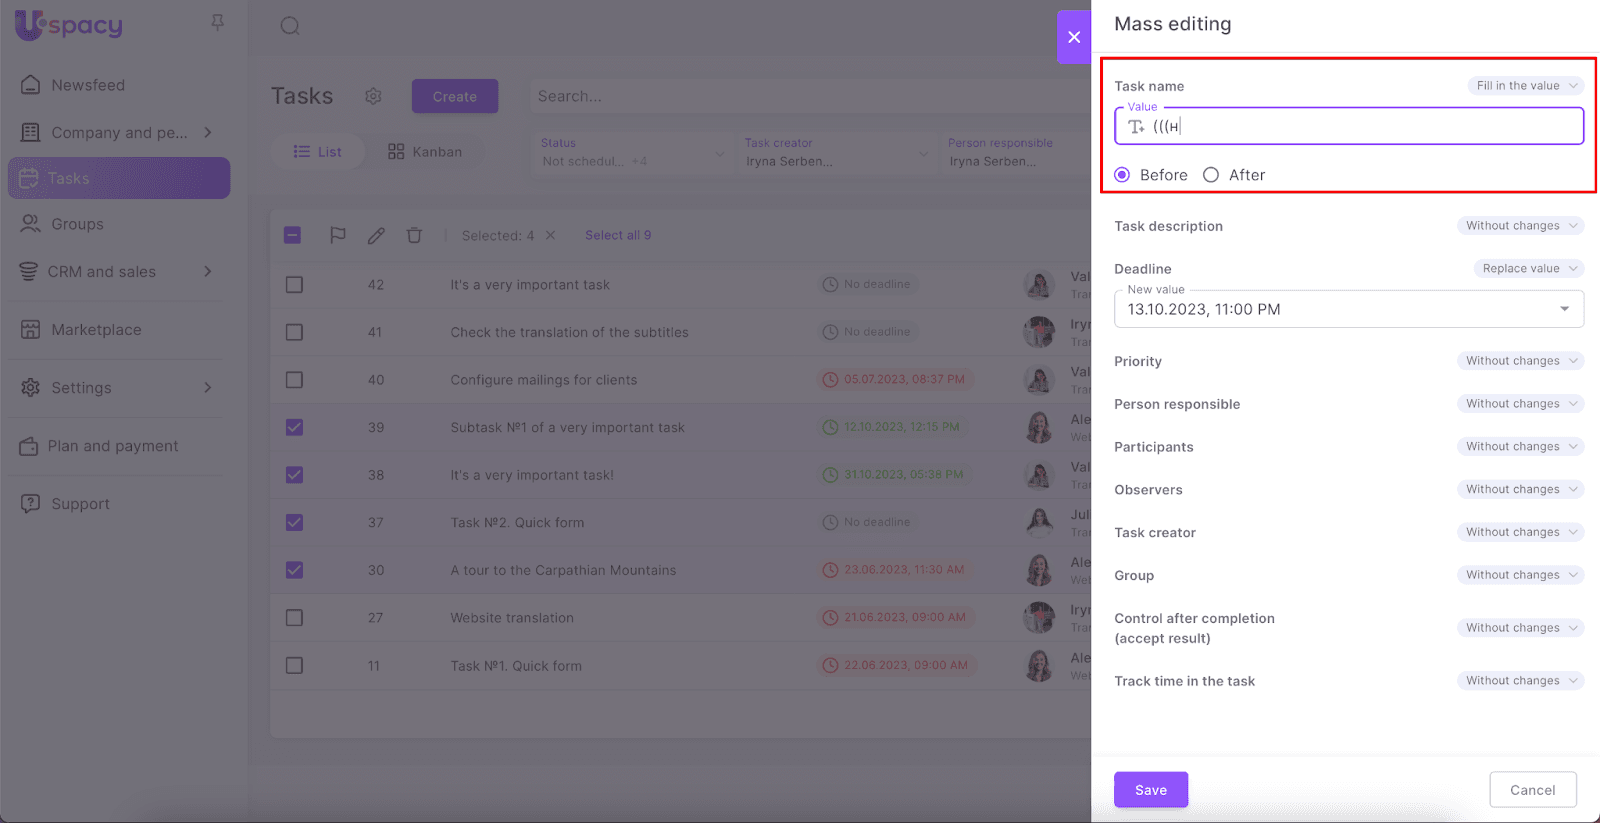Check the checkbox for task 42
Screen dimensions: 1600x823
[294, 285]
